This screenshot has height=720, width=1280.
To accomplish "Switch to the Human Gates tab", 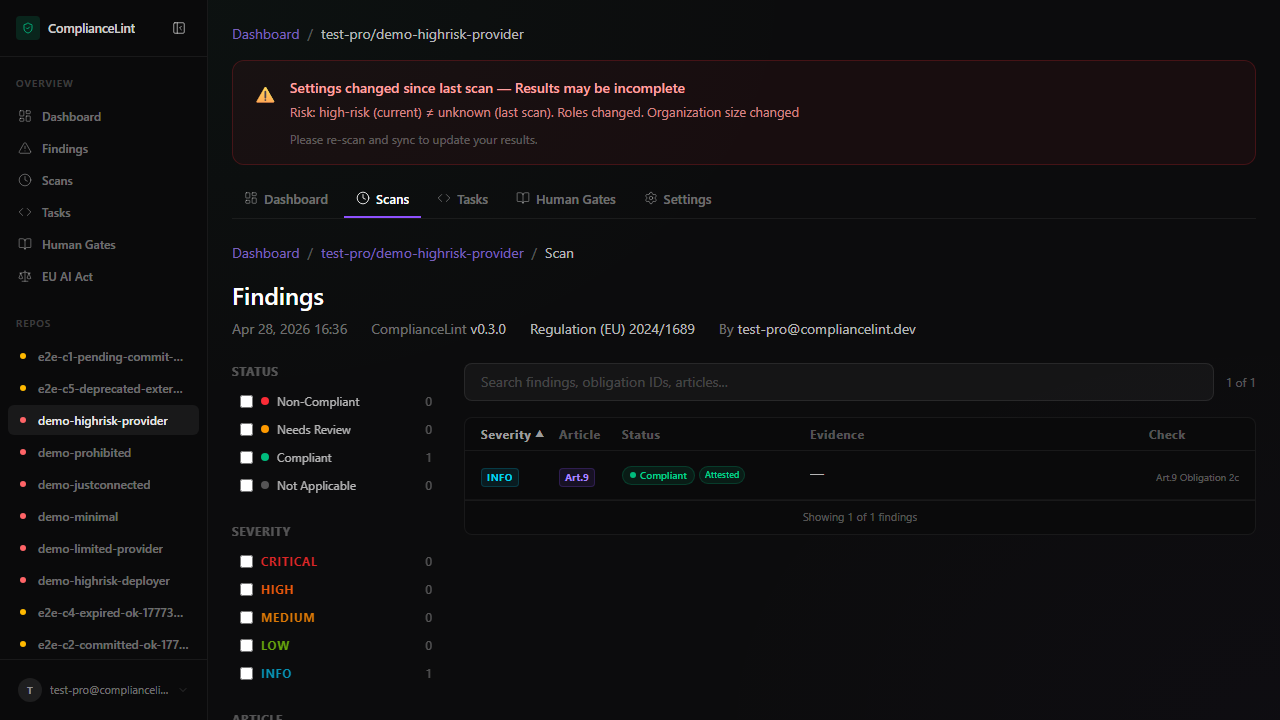I will [566, 199].
